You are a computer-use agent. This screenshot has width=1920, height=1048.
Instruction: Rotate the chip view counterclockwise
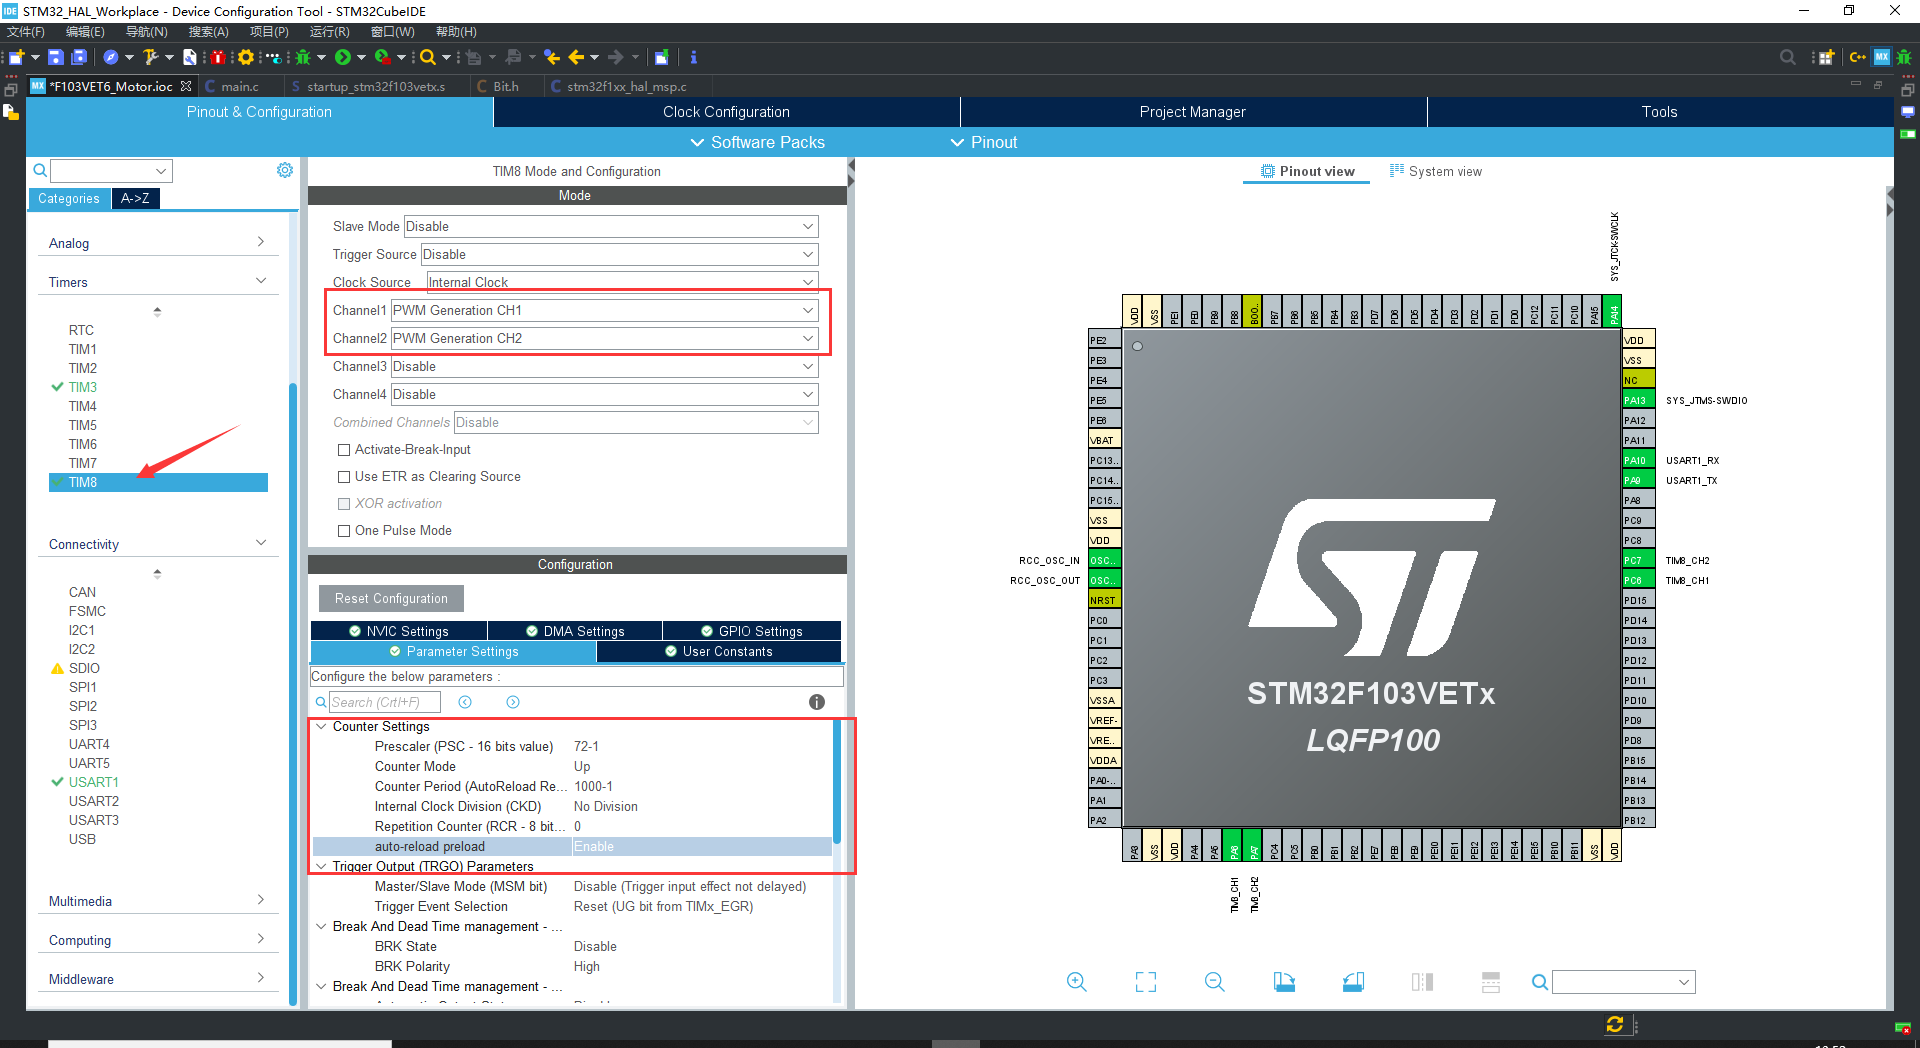[1353, 982]
